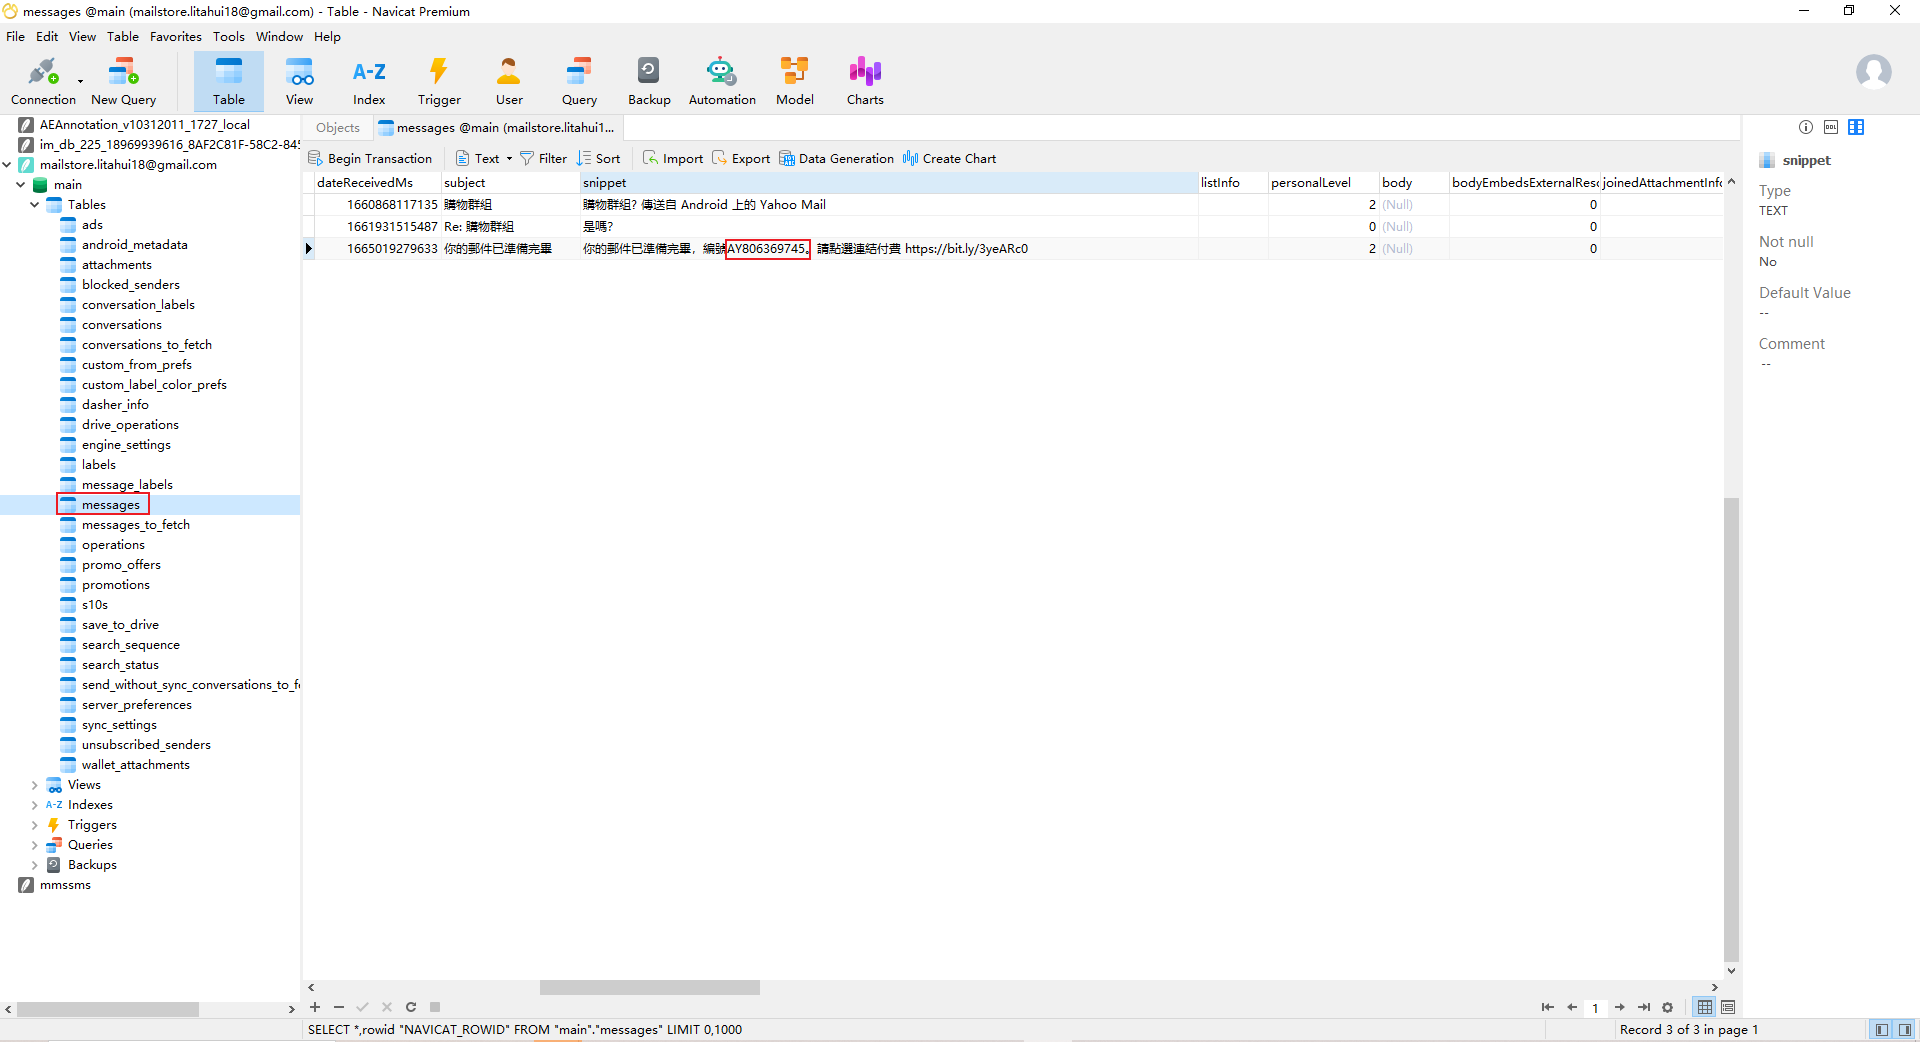
Task: Click Begin Transaction button
Action: click(x=370, y=159)
